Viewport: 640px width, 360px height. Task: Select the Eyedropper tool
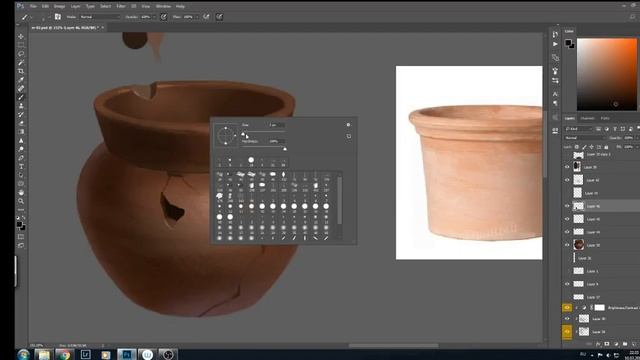tap(21, 80)
